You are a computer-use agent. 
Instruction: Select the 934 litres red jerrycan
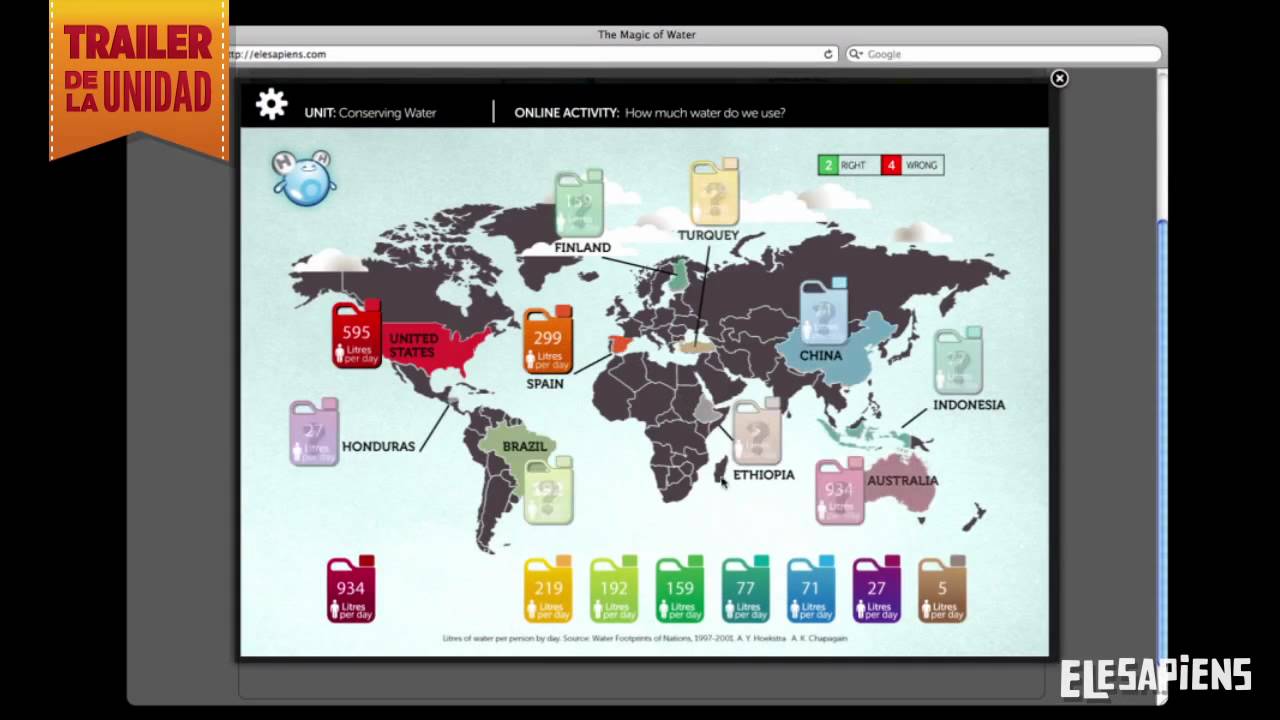[x=351, y=590]
